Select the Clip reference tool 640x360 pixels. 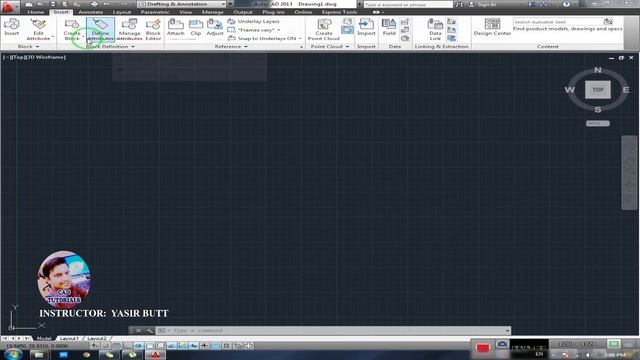(x=196, y=27)
